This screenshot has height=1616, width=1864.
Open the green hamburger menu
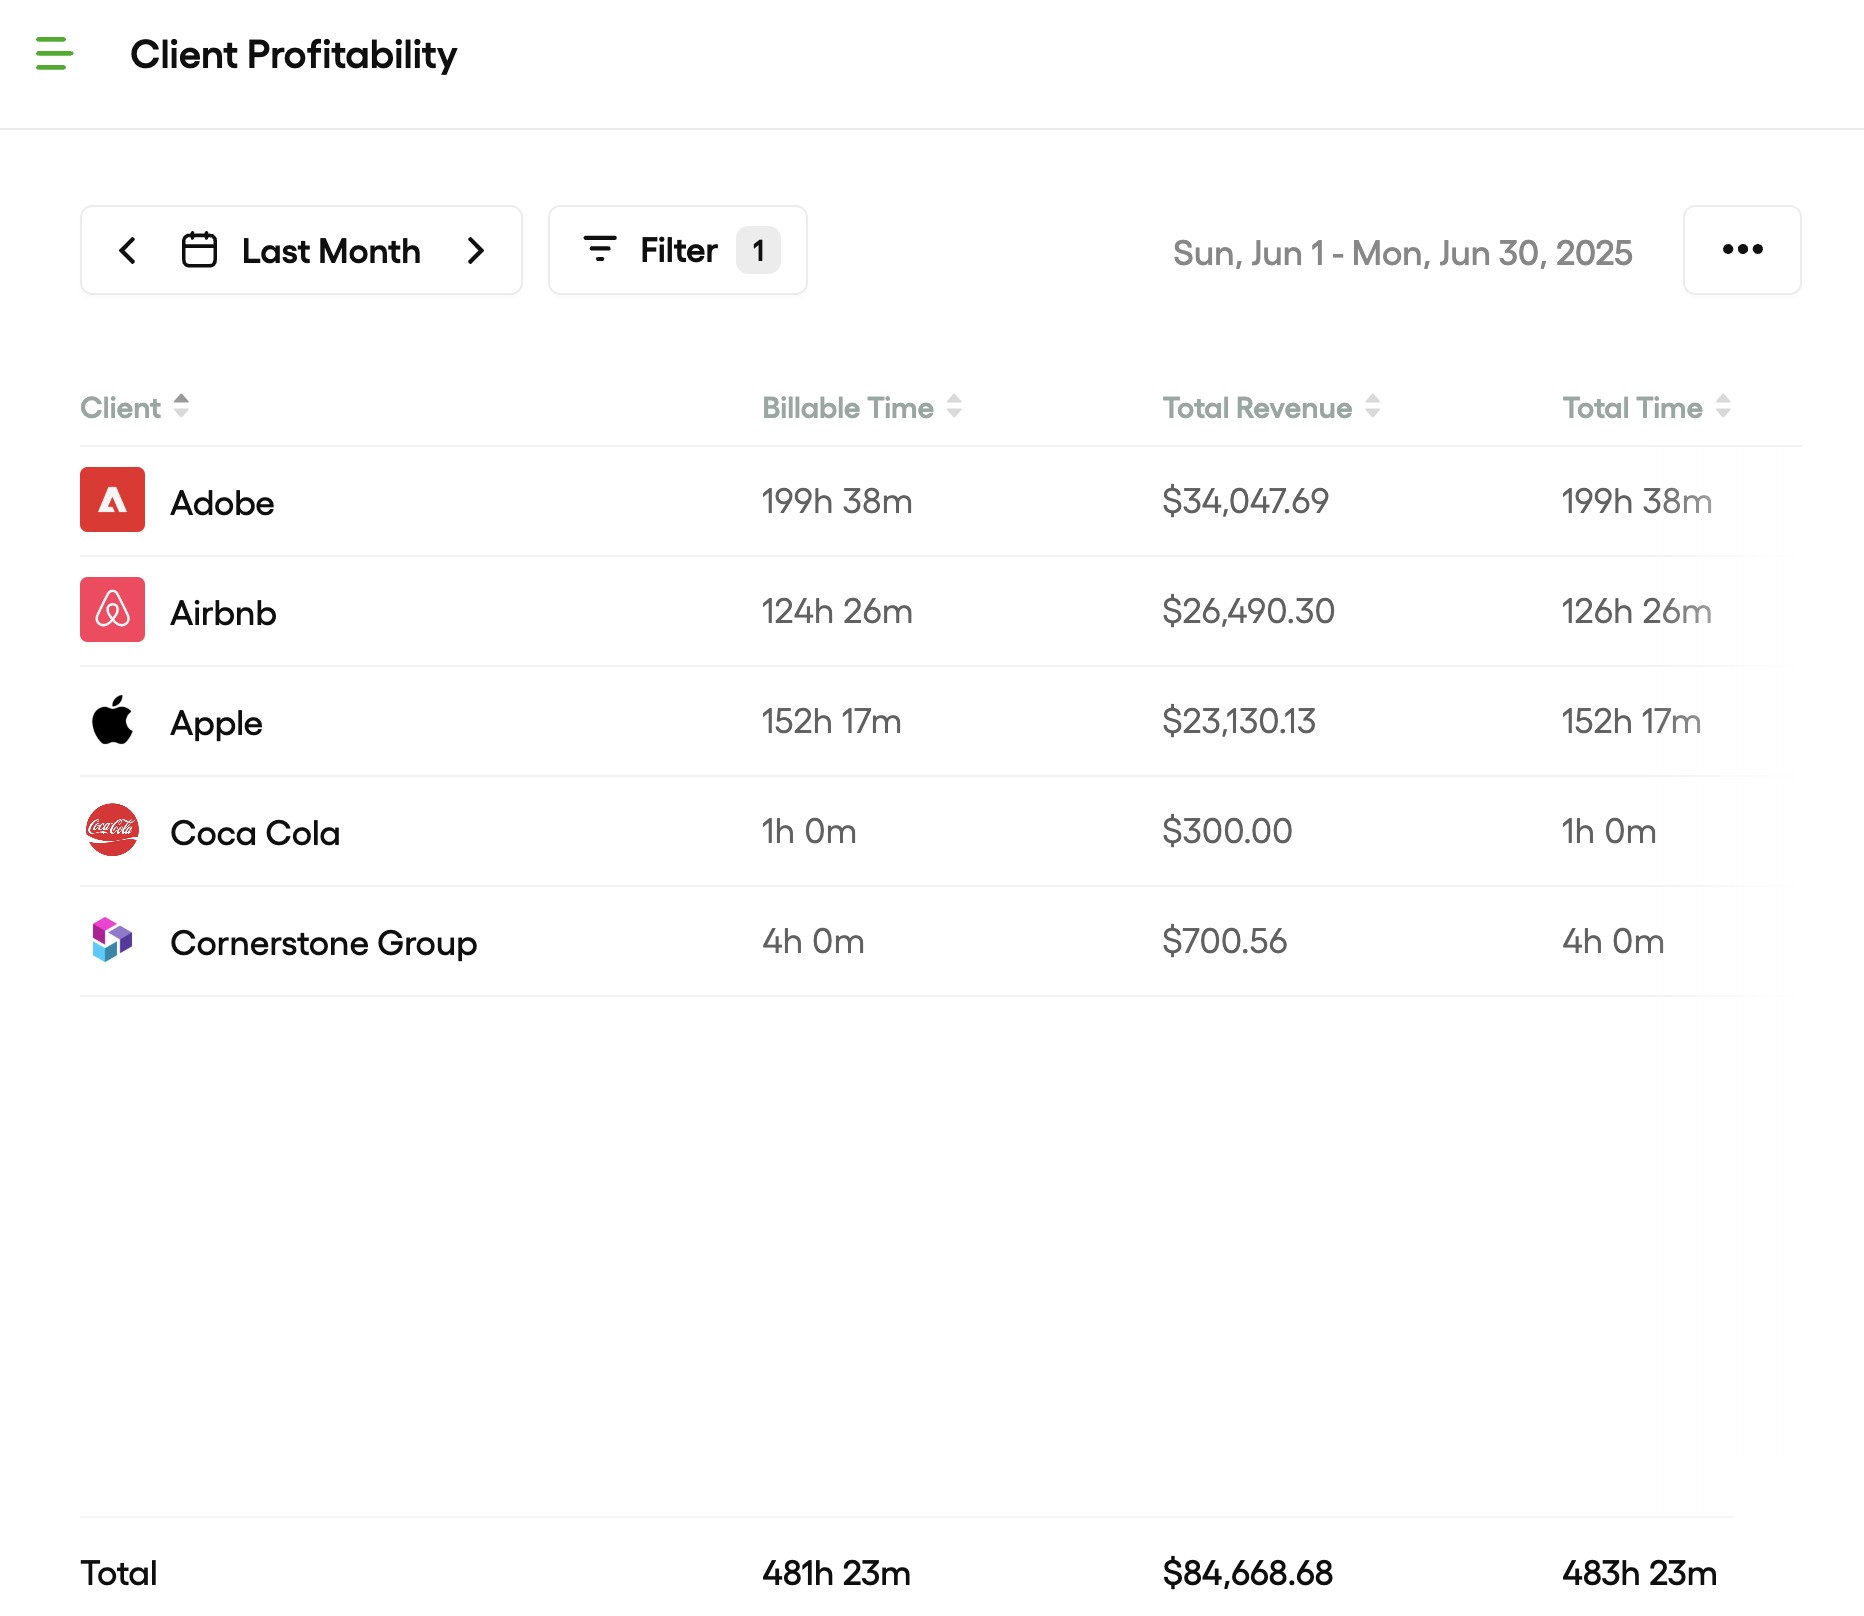[x=54, y=54]
